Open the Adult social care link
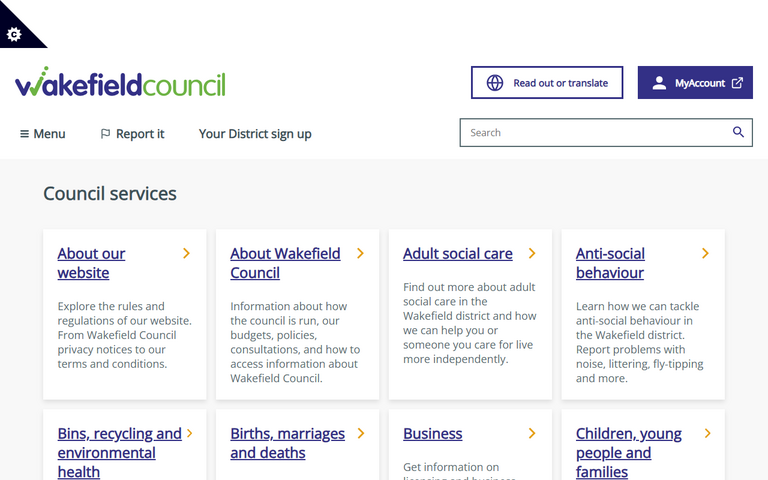This screenshot has width=768, height=480. (457, 254)
